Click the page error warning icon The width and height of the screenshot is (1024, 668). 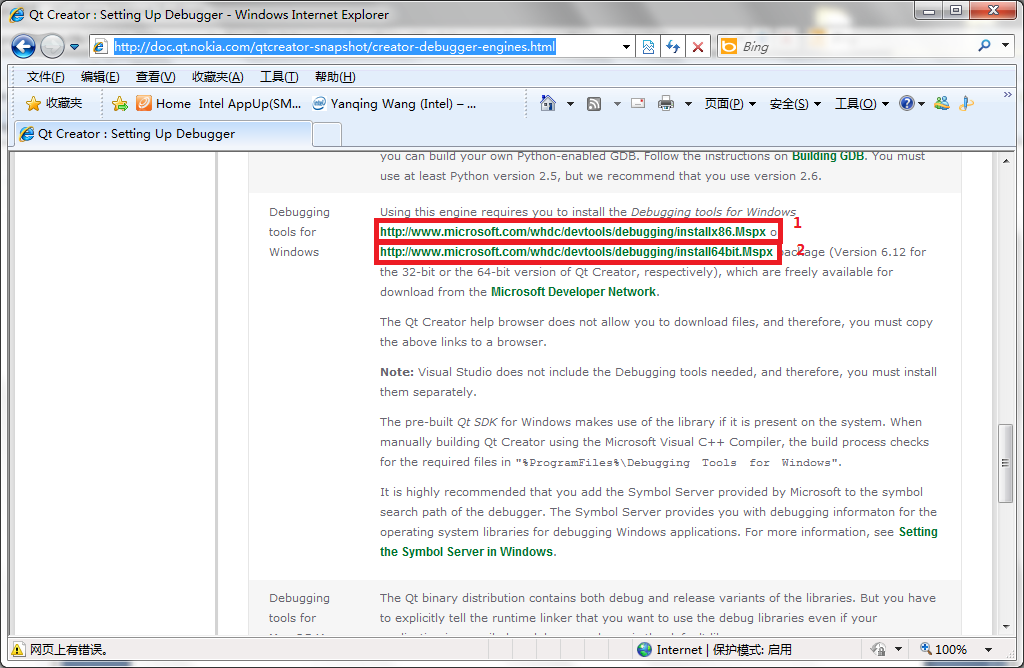click(x=18, y=649)
